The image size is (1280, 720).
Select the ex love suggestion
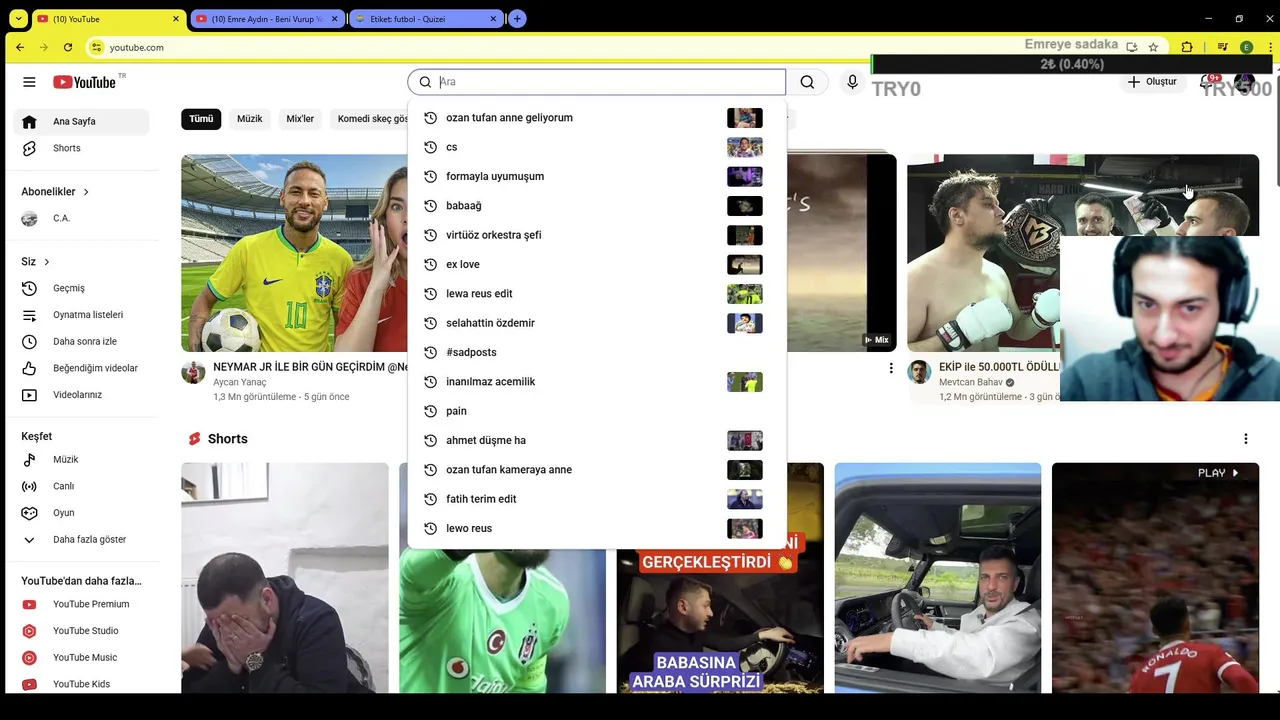pos(597,264)
